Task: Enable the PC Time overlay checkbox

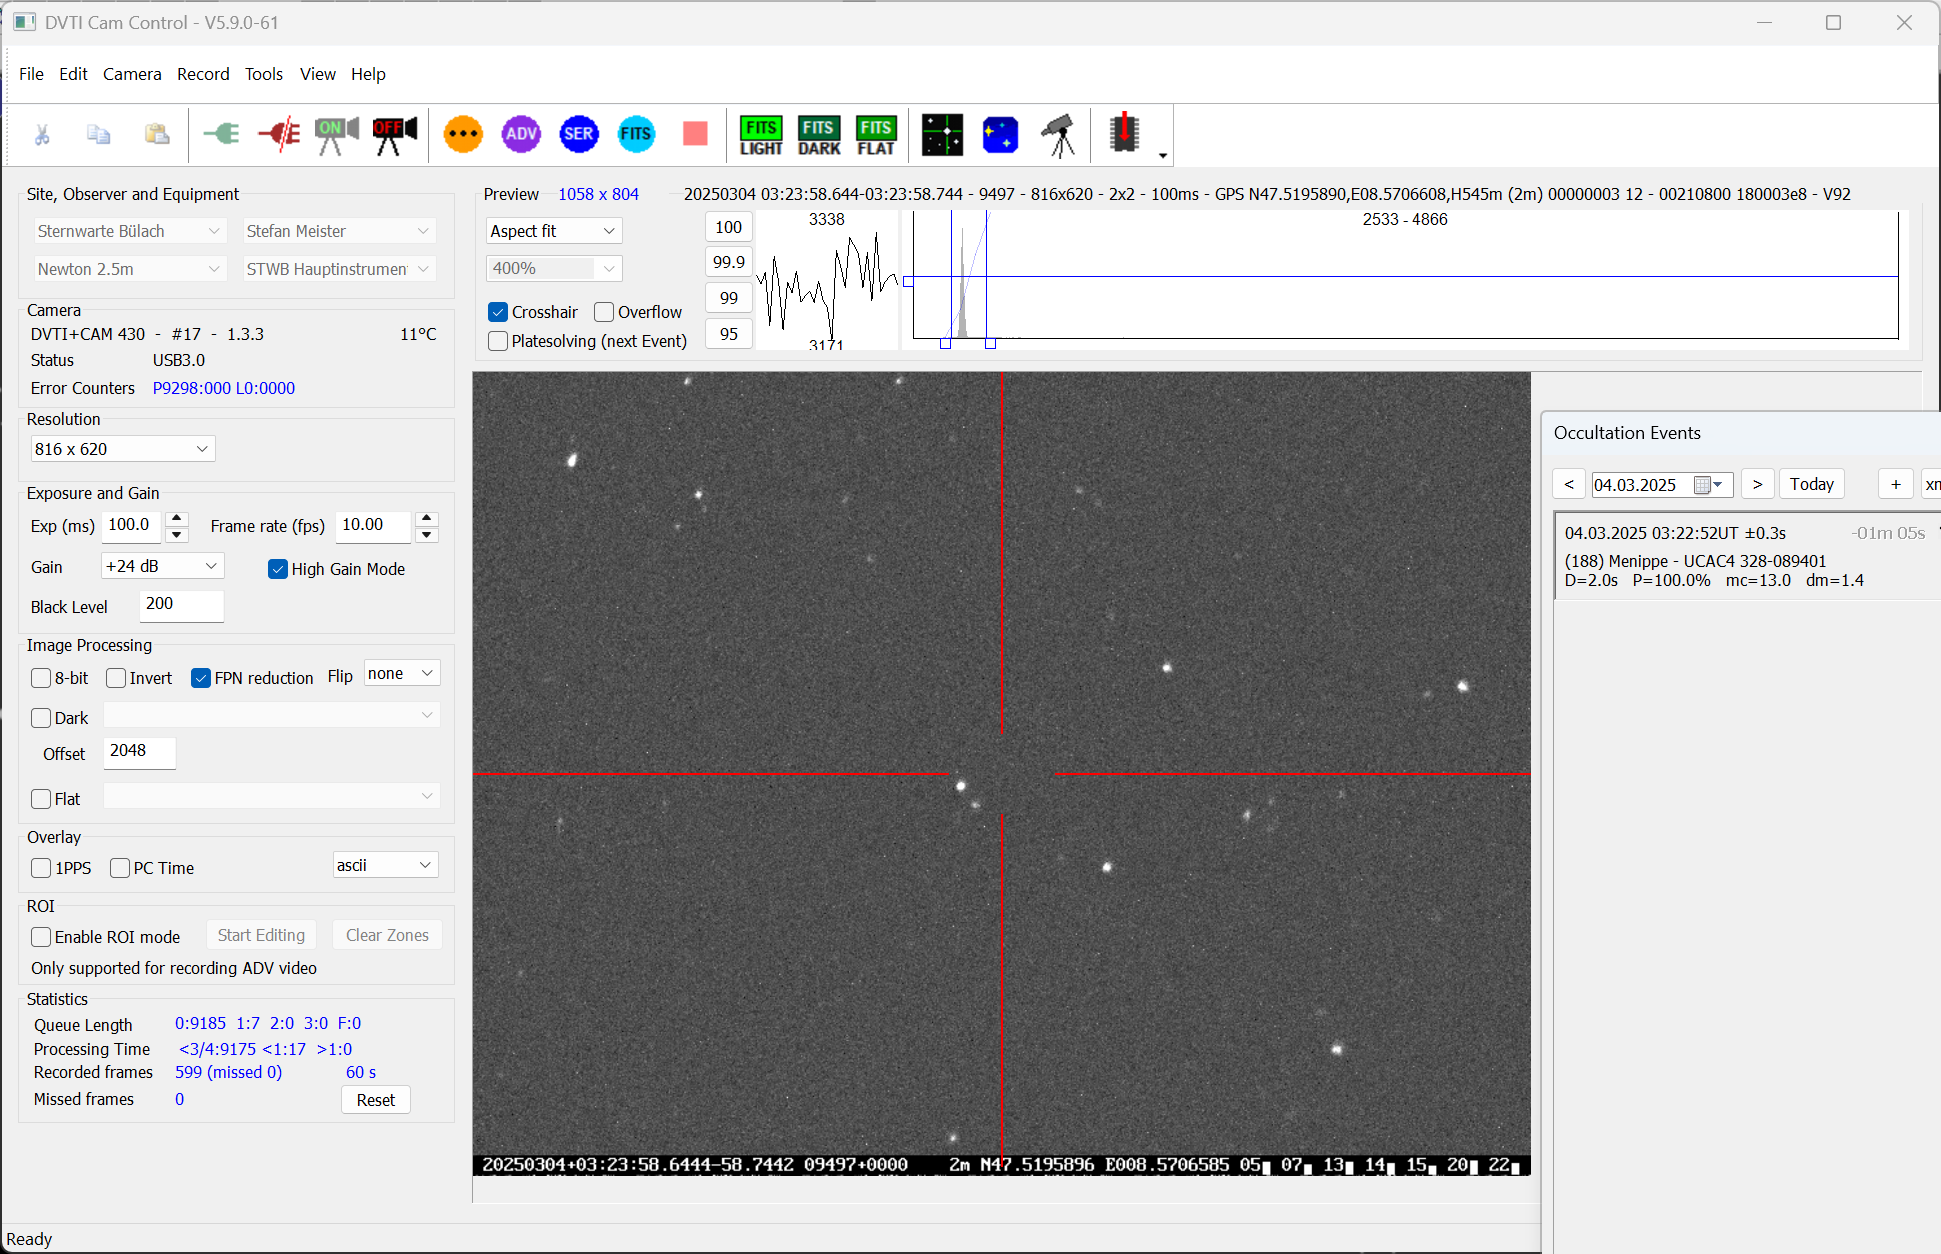Action: tap(120, 868)
